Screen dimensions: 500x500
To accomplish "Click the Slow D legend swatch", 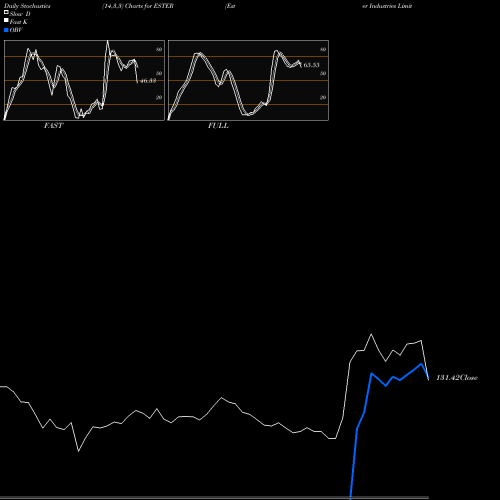I will (x=6, y=12).
